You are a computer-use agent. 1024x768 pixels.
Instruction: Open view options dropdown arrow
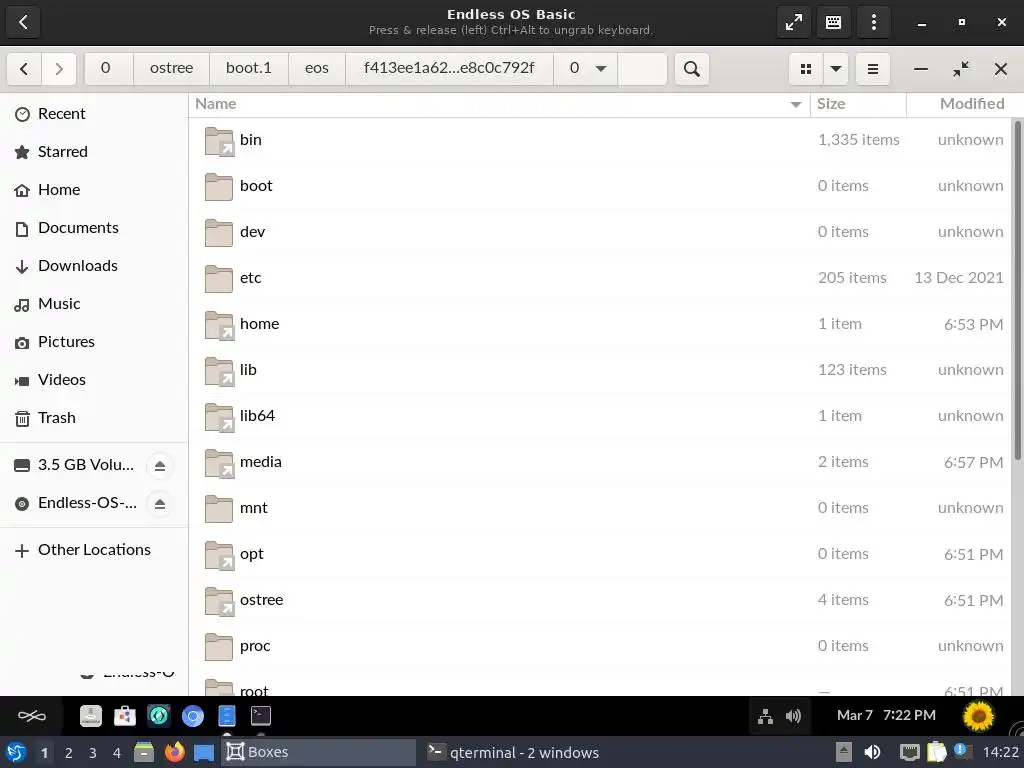tap(835, 69)
